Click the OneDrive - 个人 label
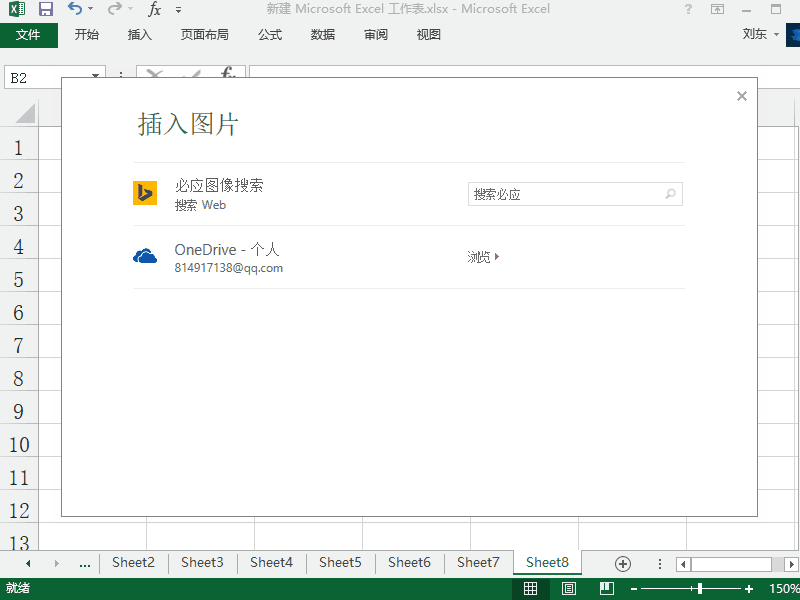 (227, 249)
